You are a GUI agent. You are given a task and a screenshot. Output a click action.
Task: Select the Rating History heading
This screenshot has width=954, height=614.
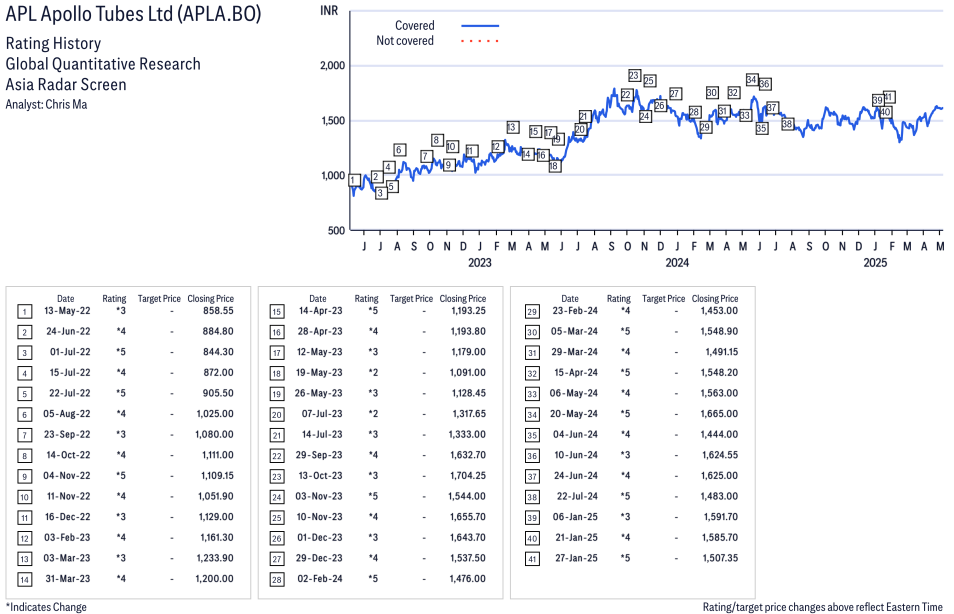(x=53, y=44)
